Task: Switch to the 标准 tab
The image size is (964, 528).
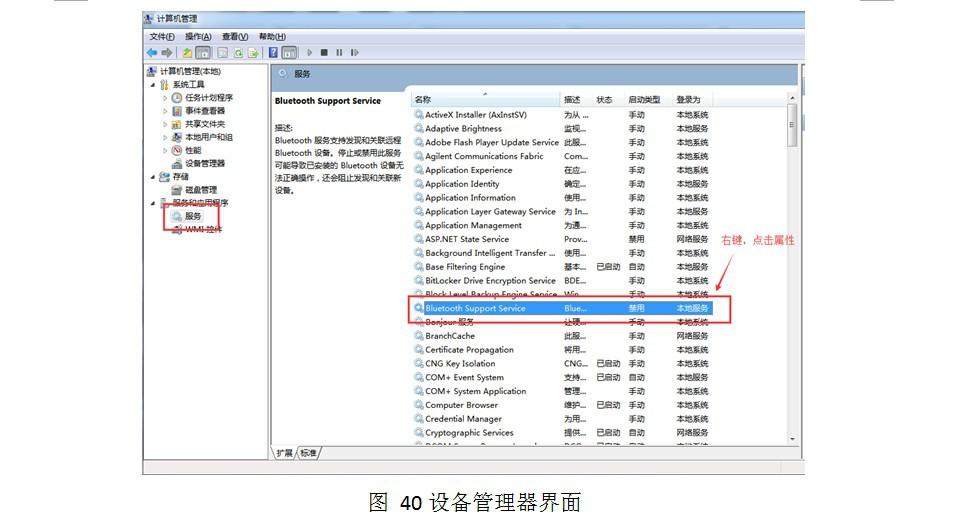Action: click(x=309, y=453)
